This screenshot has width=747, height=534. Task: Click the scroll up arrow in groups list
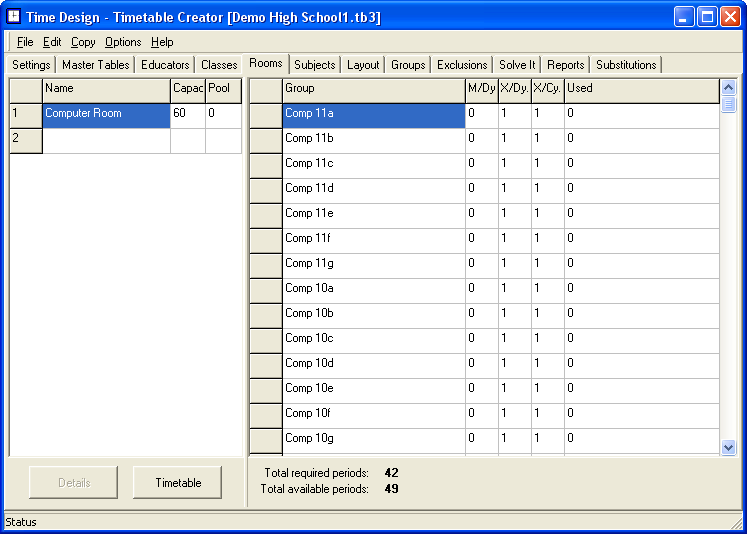pyautogui.click(x=728, y=88)
